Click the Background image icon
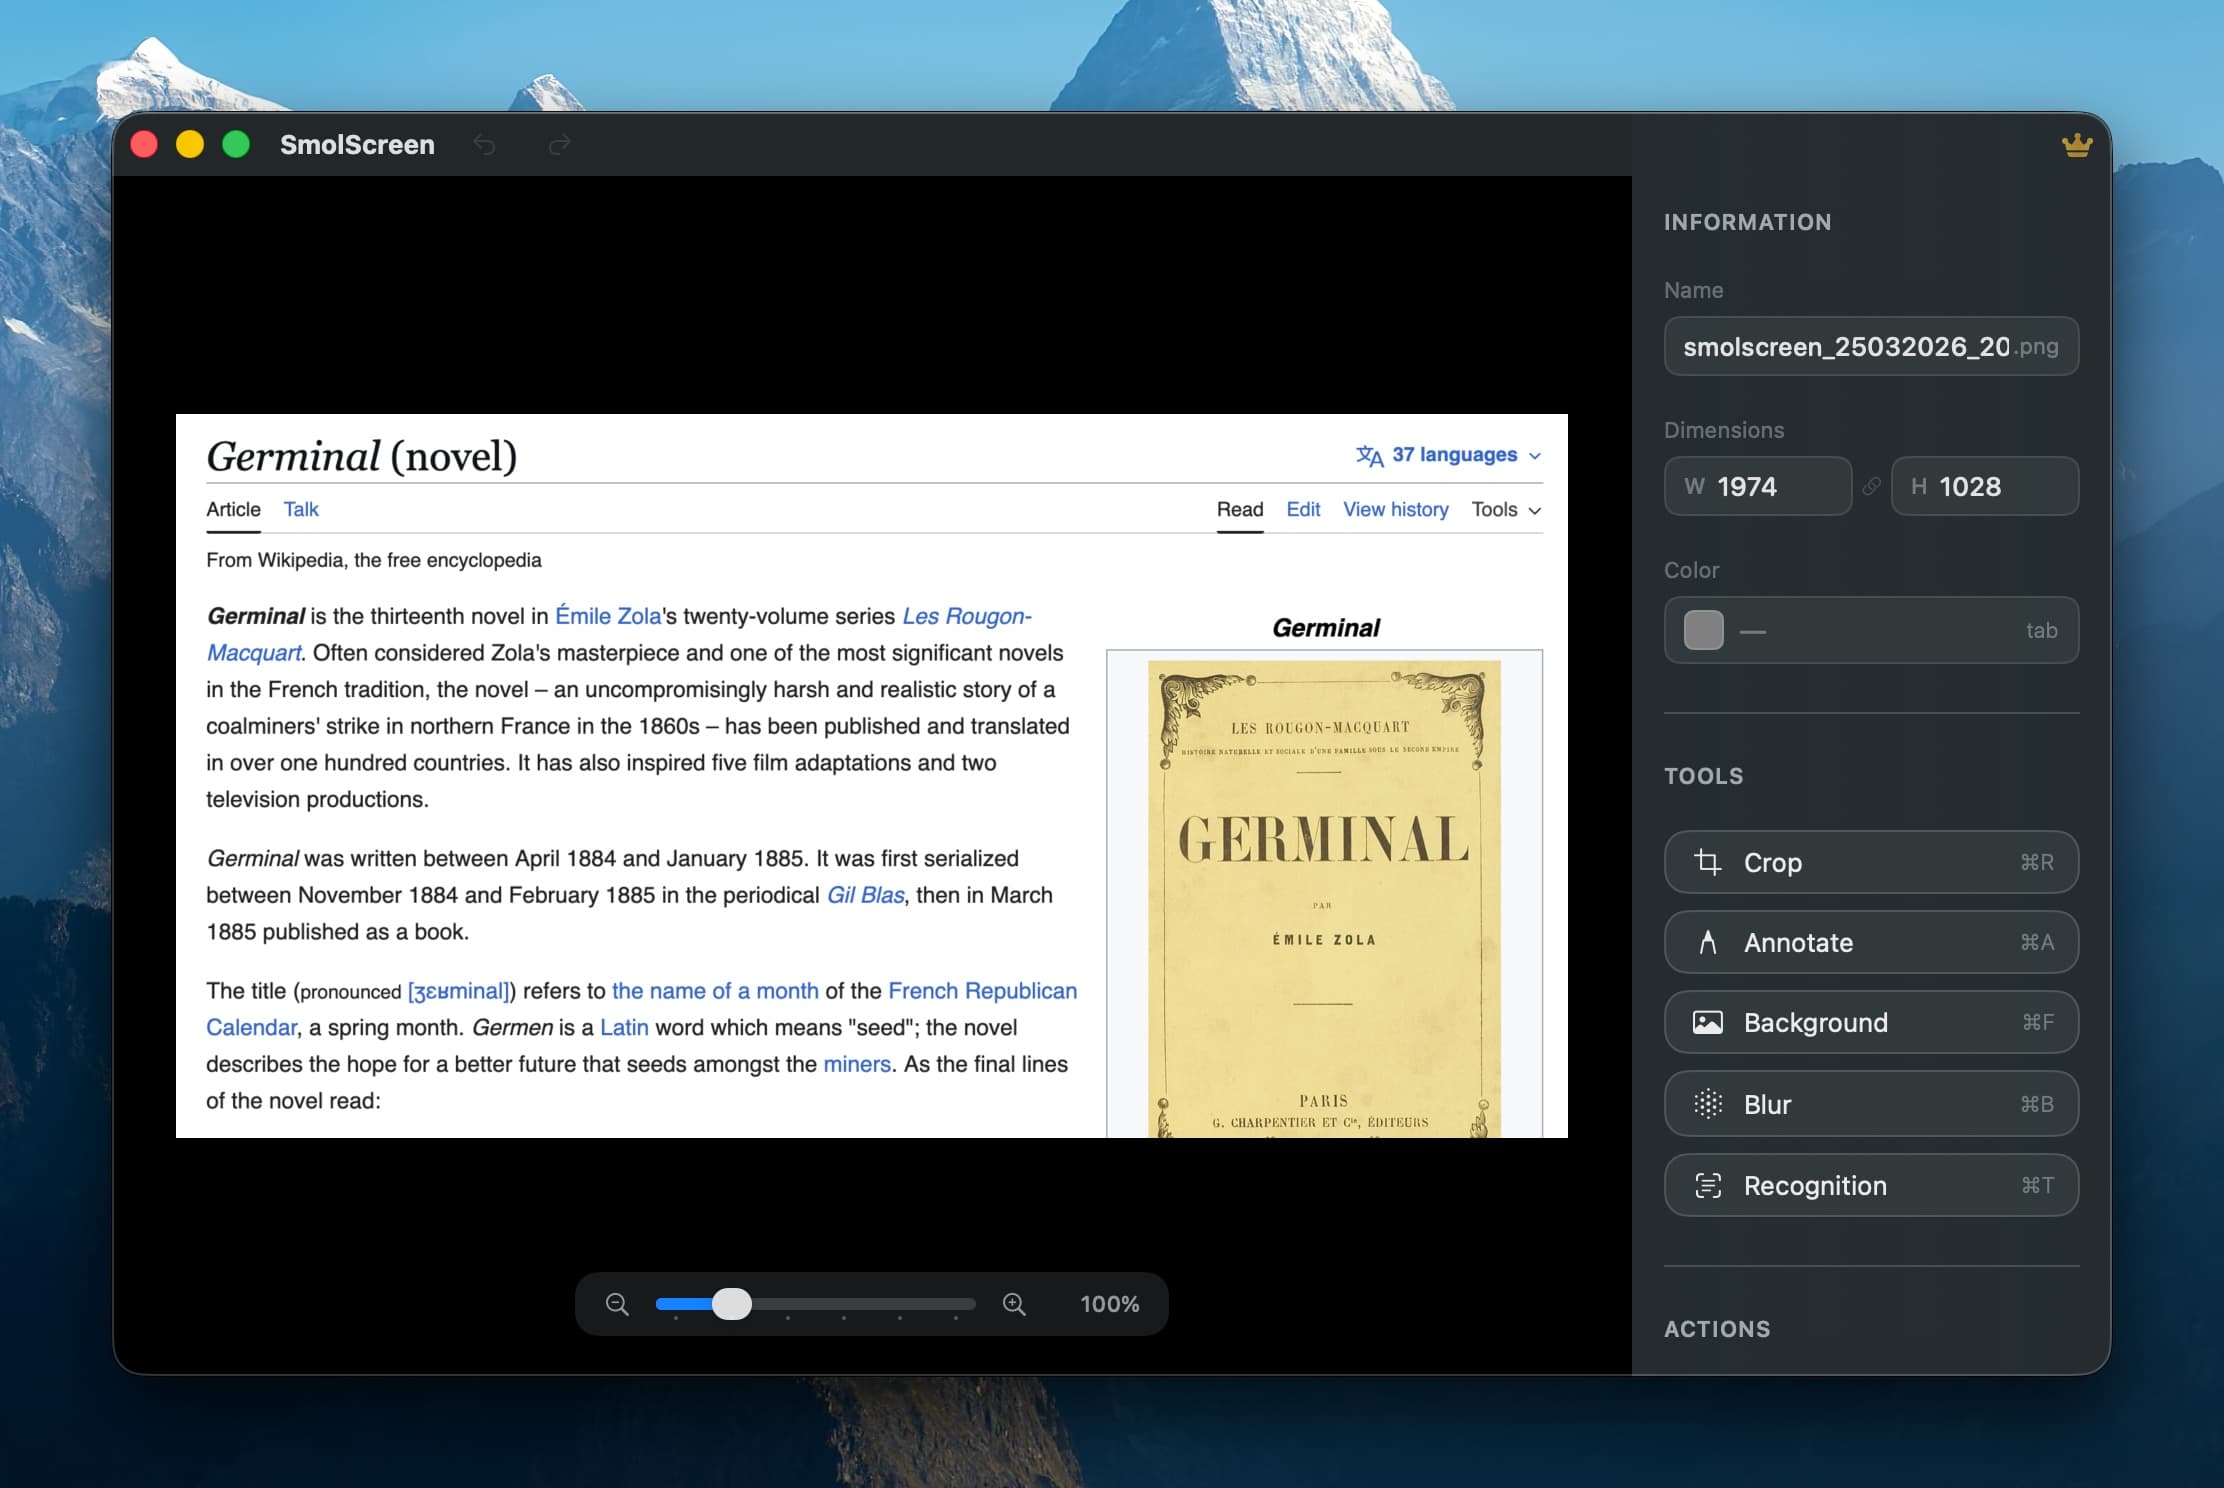Viewport: 2224px width, 1488px height. [x=1708, y=1022]
